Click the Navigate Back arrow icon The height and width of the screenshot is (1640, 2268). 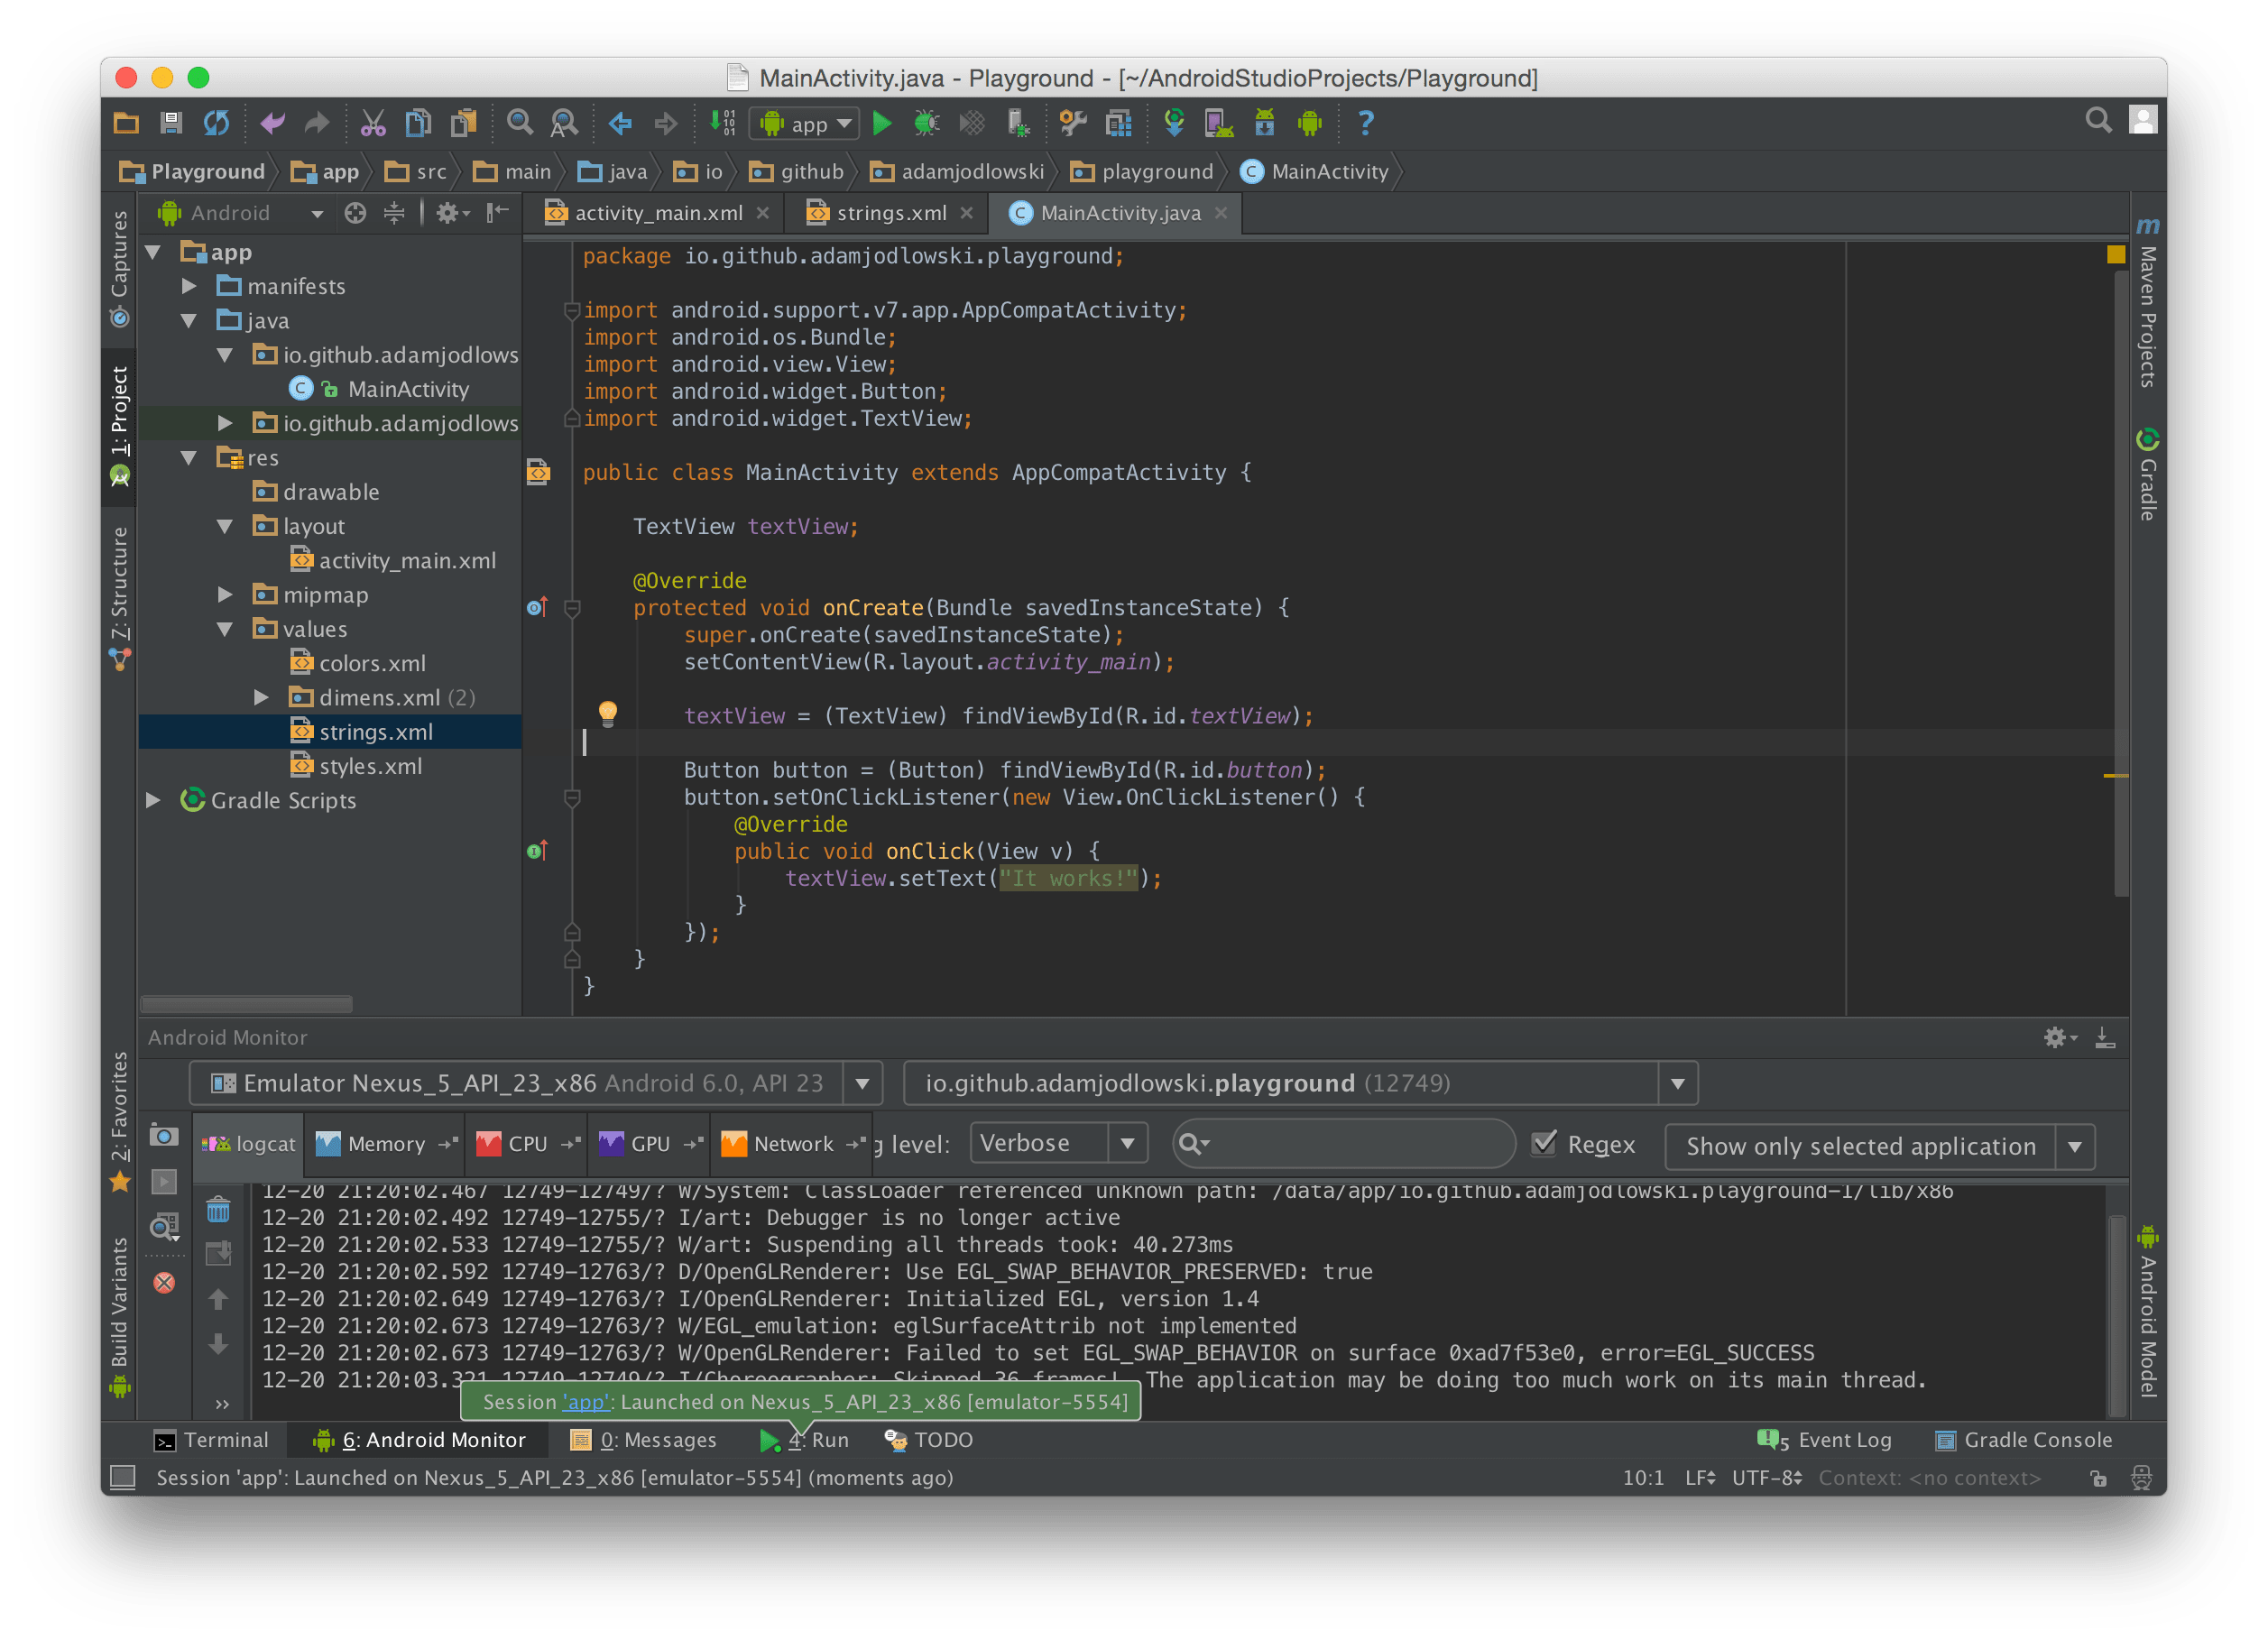[620, 123]
